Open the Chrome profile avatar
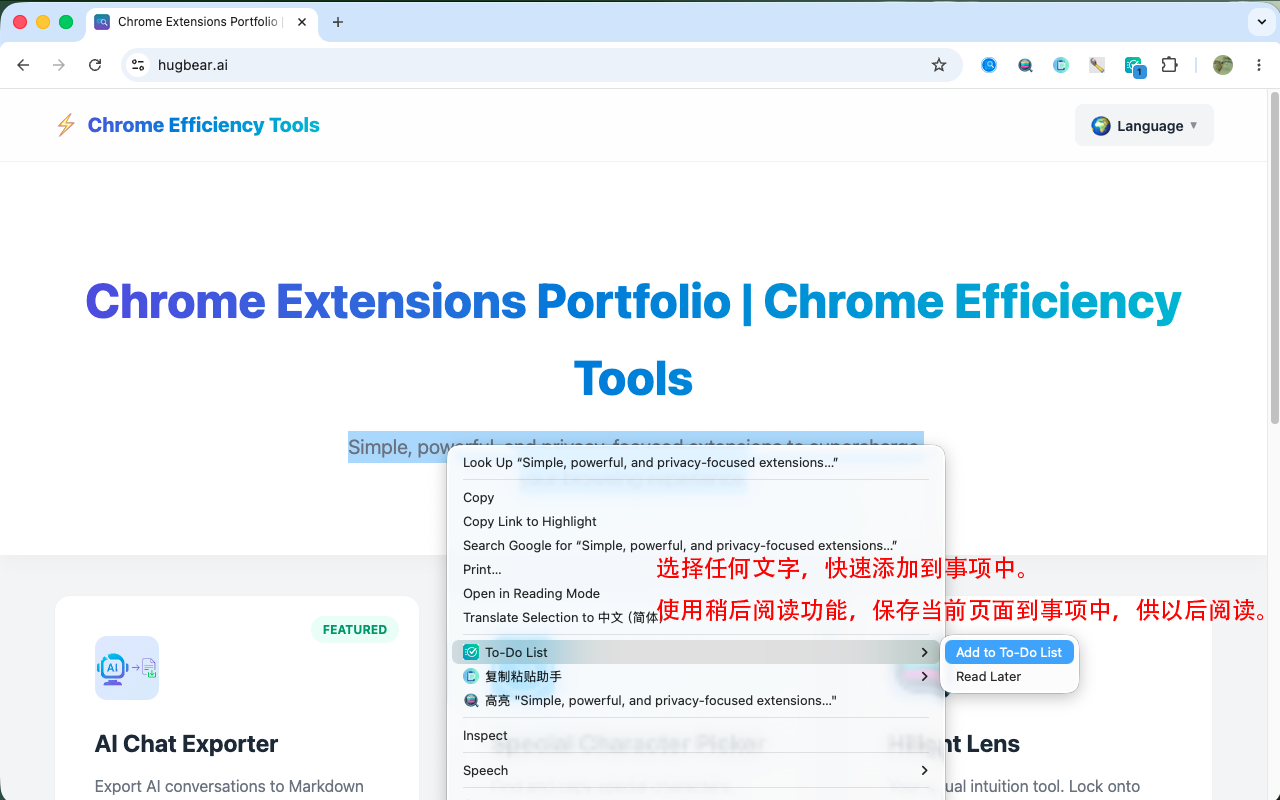This screenshot has height=800, width=1280. pyautogui.click(x=1223, y=65)
